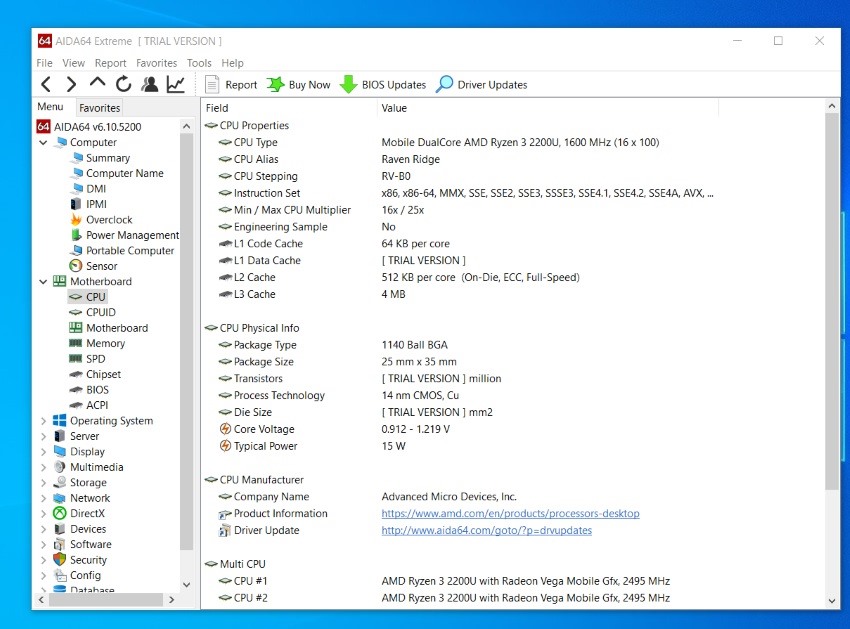Open the Report menu
850x629 pixels.
[111, 63]
